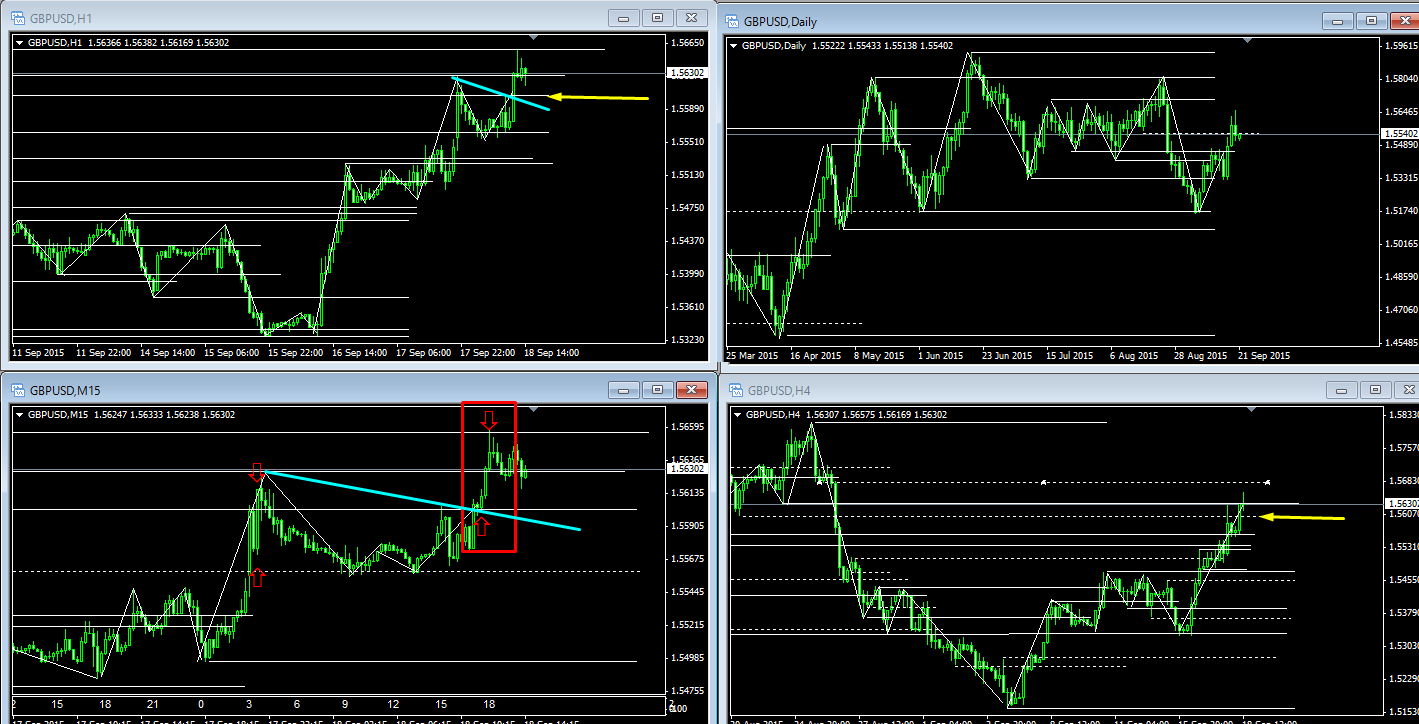The image size is (1419, 724).
Task: Click the chart shift marker on H1 chart
Action: pyautogui.click(x=533, y=38)
